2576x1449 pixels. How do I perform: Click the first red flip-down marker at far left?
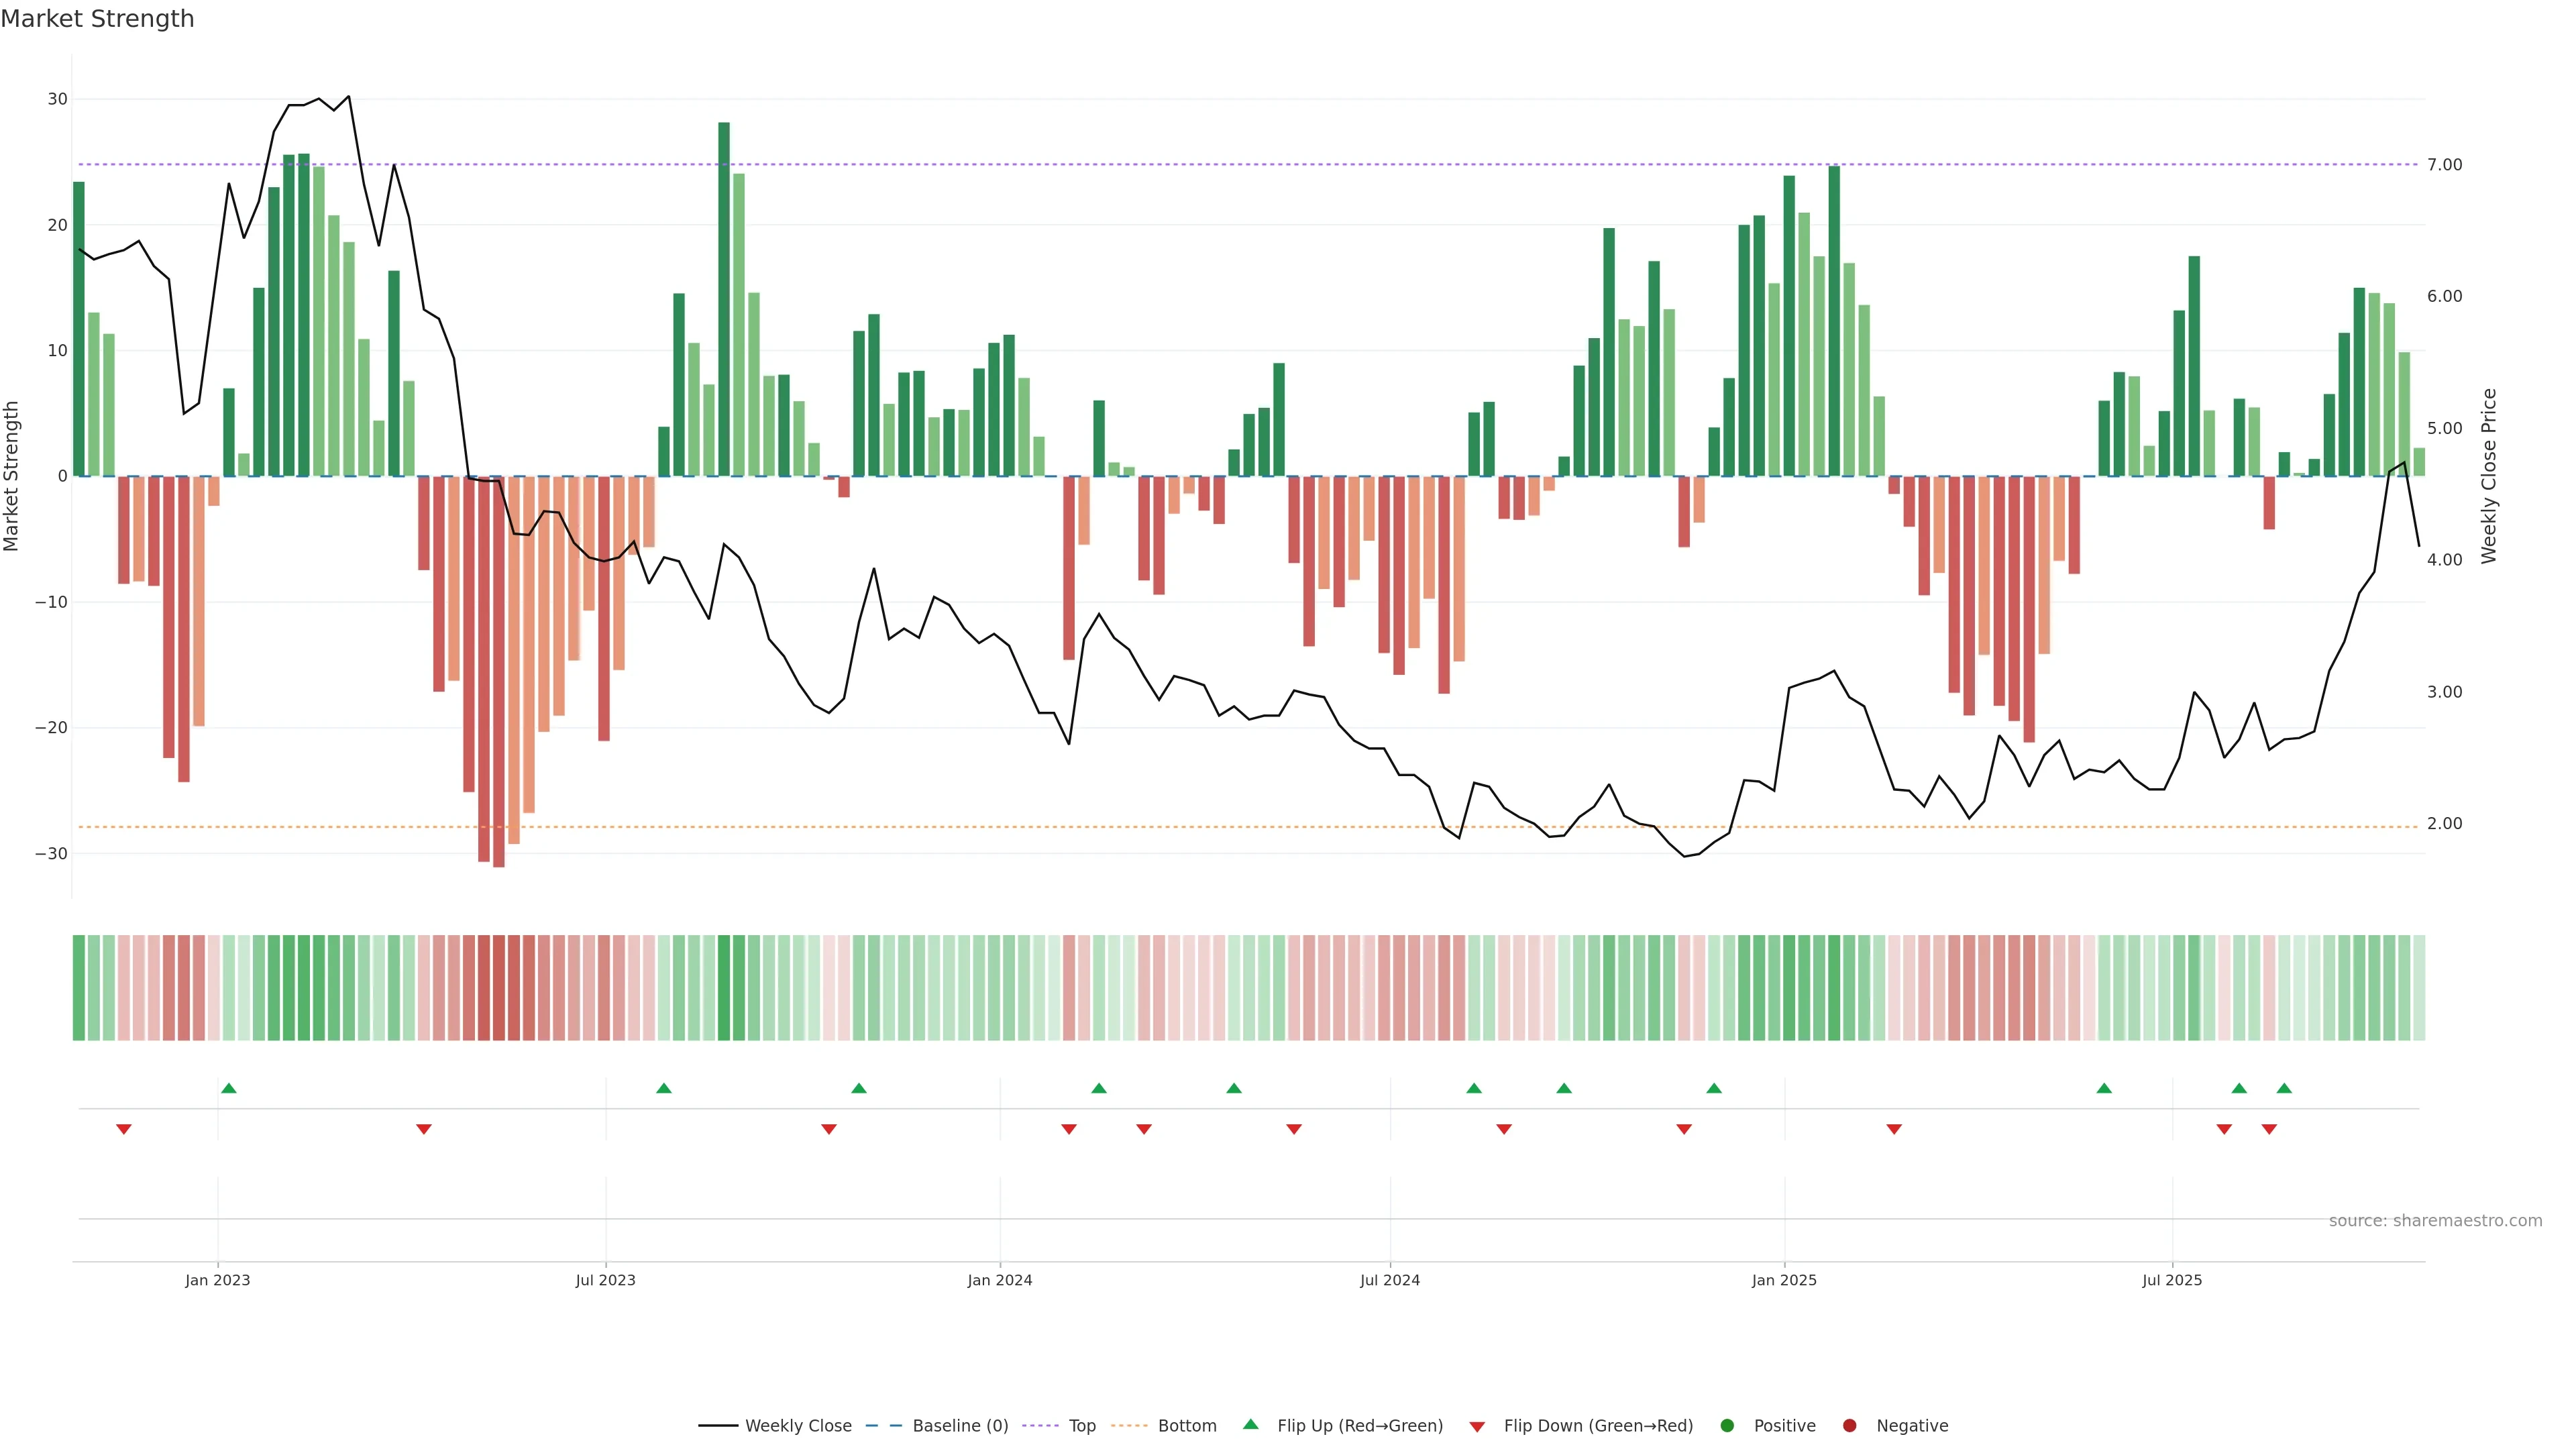(x=124, y=1129)
